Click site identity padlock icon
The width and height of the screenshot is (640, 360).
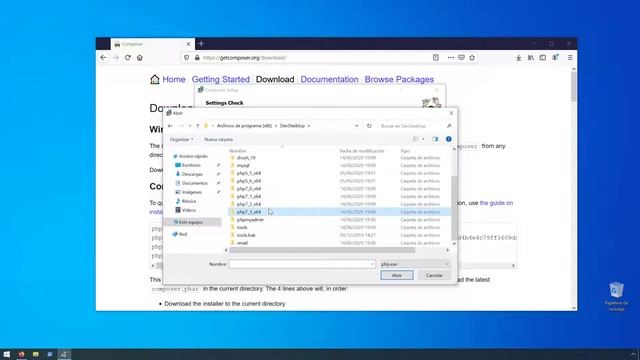197,58
